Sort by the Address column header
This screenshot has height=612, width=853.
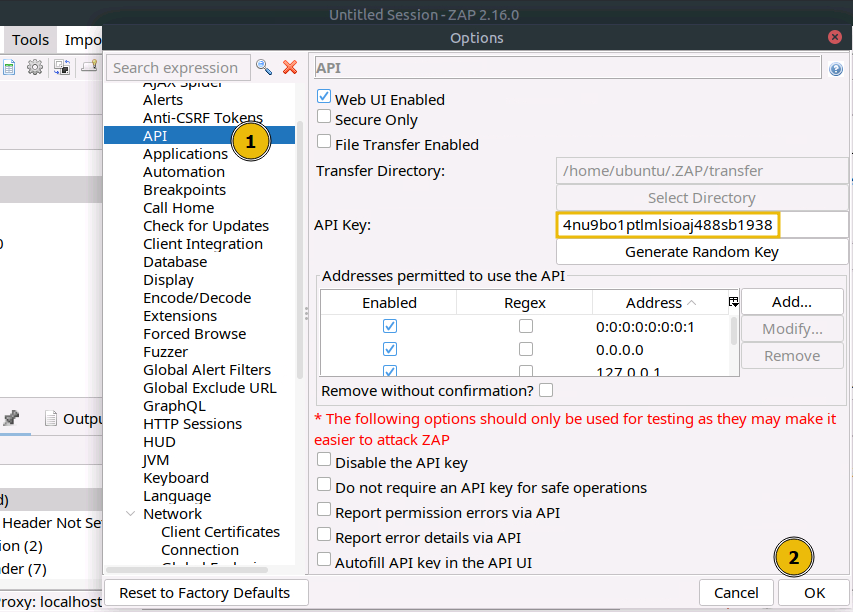pos(660,302)
